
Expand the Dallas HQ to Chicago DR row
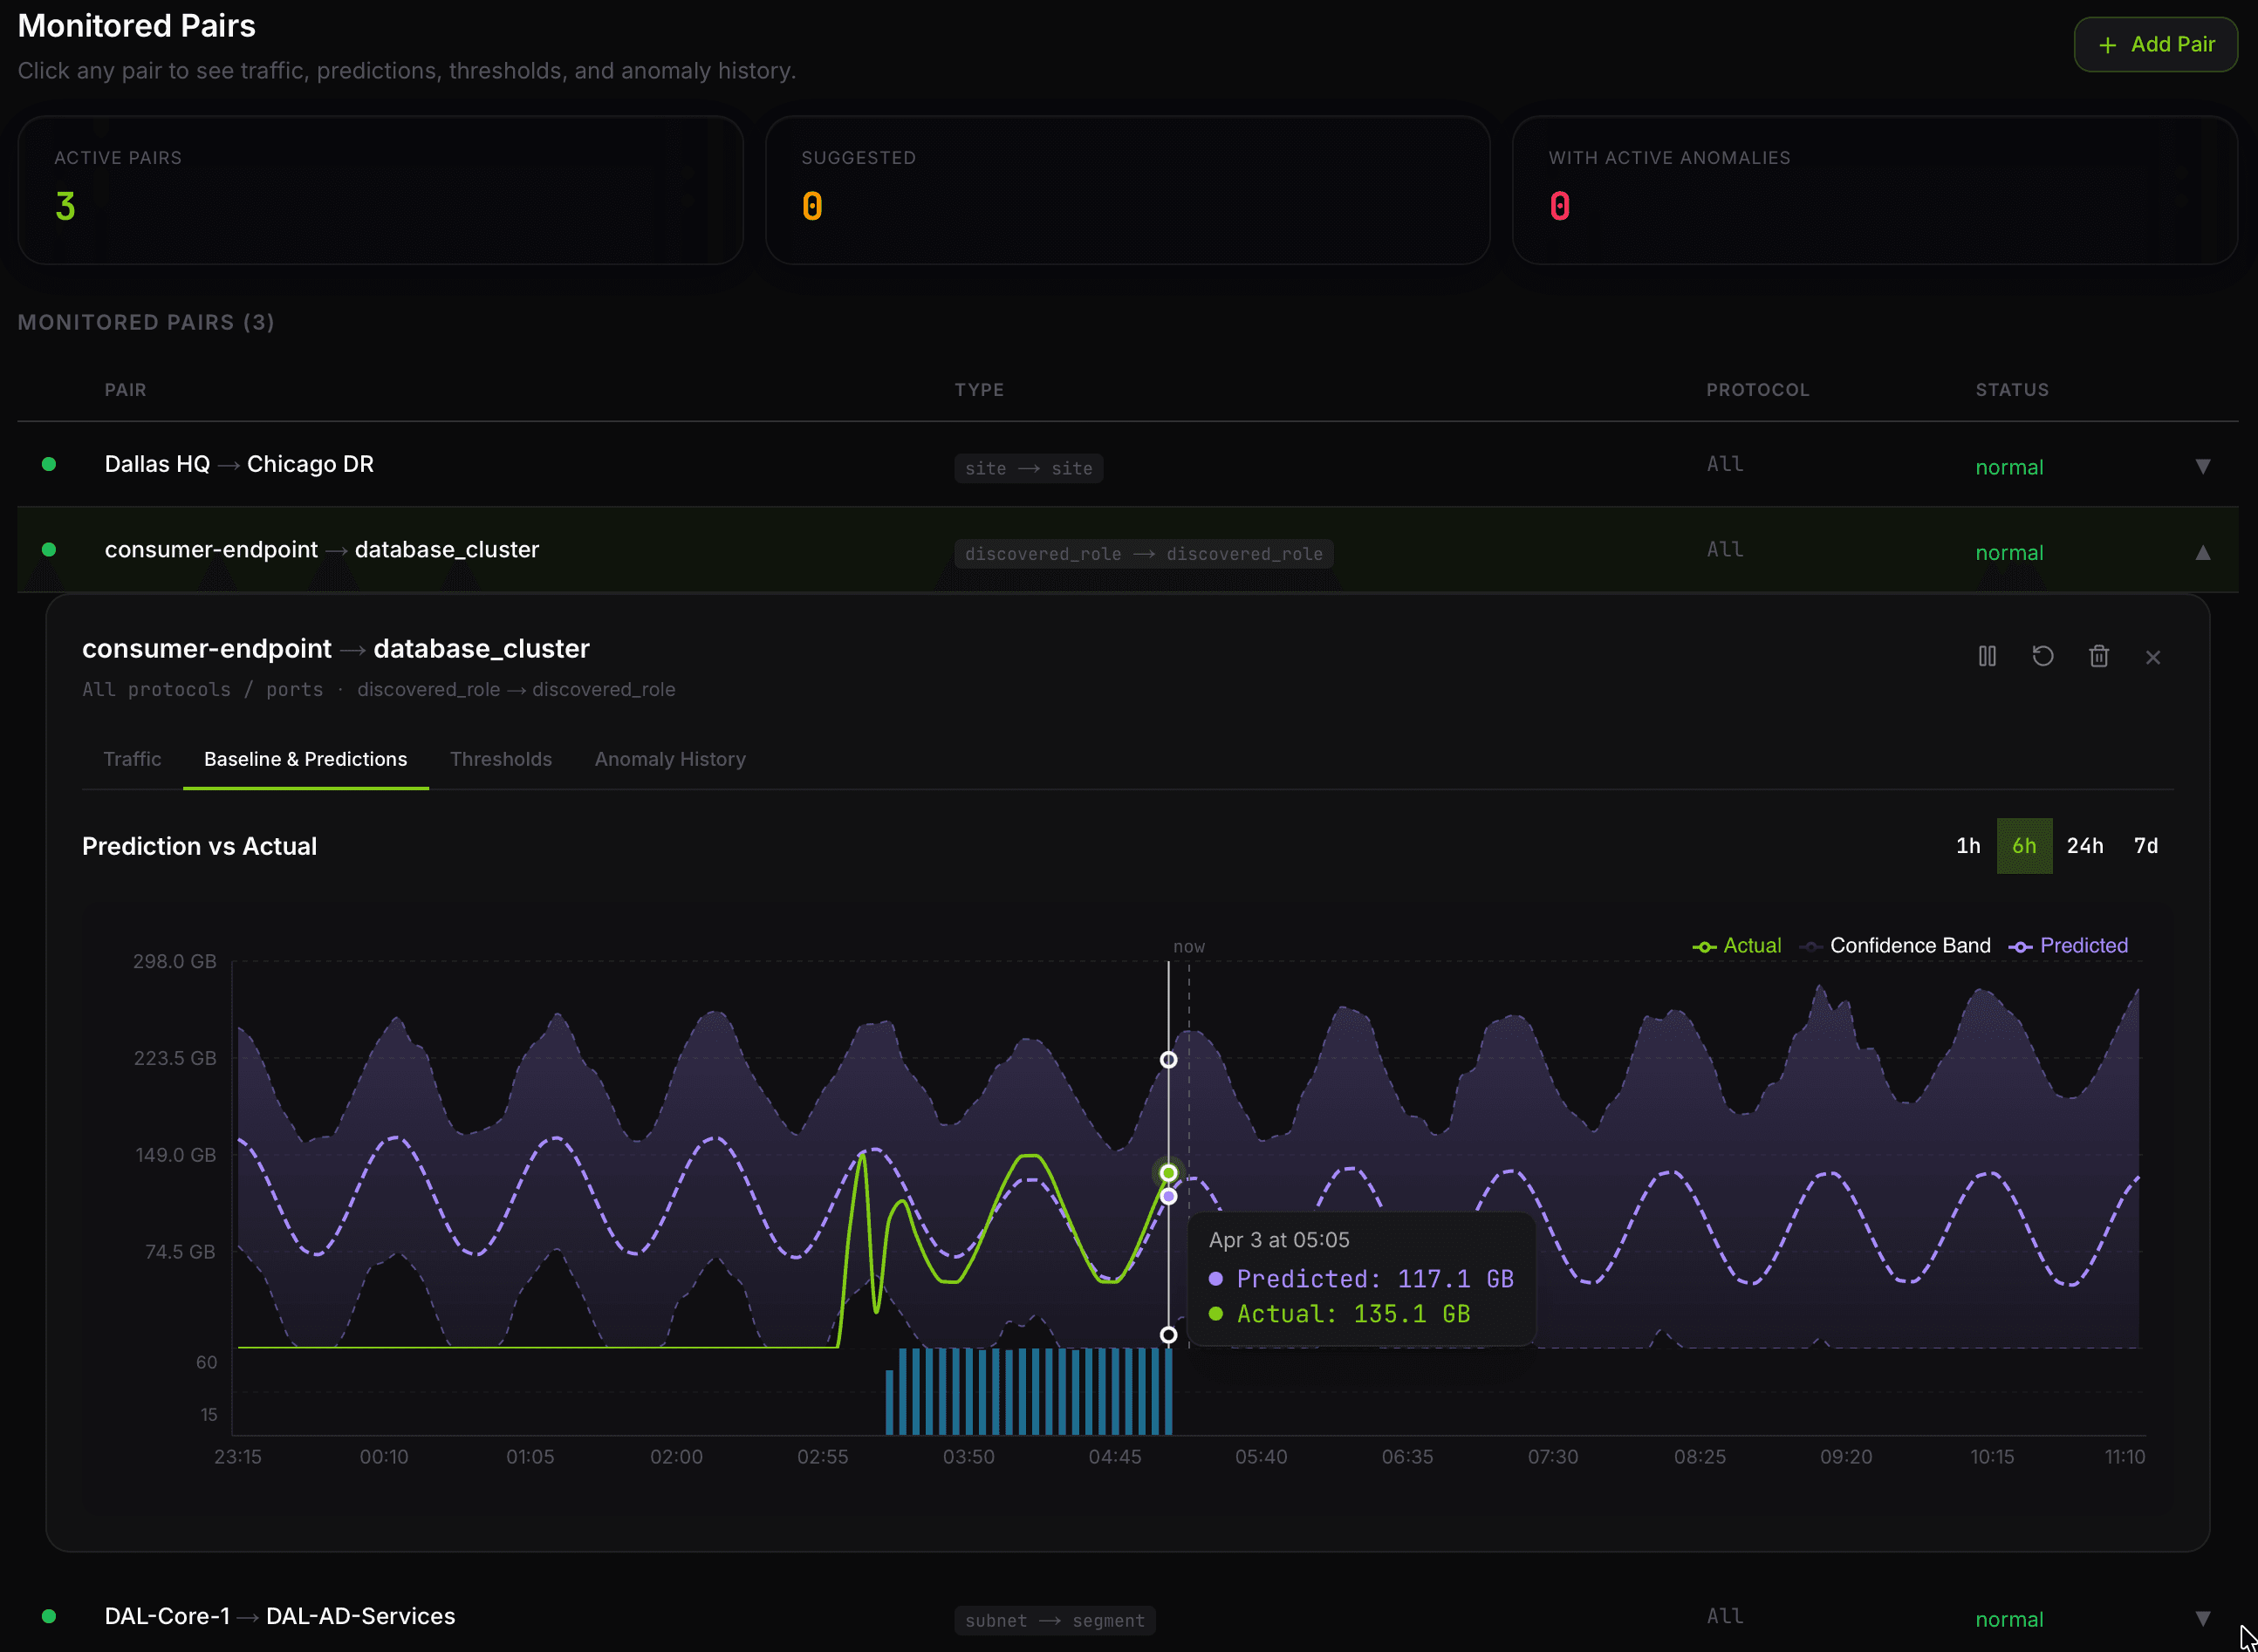pyautogui.click(x=2202, y=467)
